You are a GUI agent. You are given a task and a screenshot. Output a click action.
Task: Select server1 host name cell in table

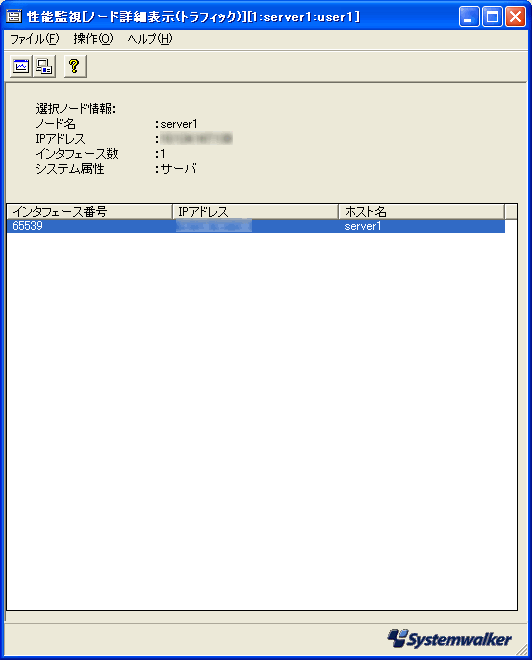pos(363,226)
